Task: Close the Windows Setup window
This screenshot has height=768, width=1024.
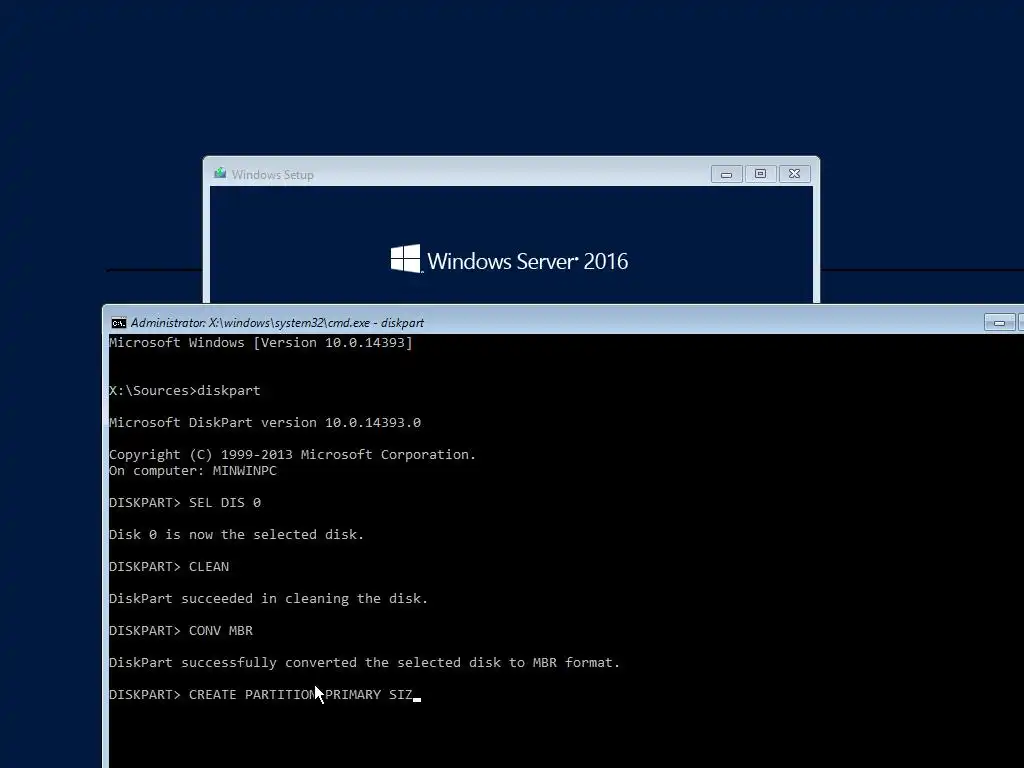Action: click(x=794, y=174)
